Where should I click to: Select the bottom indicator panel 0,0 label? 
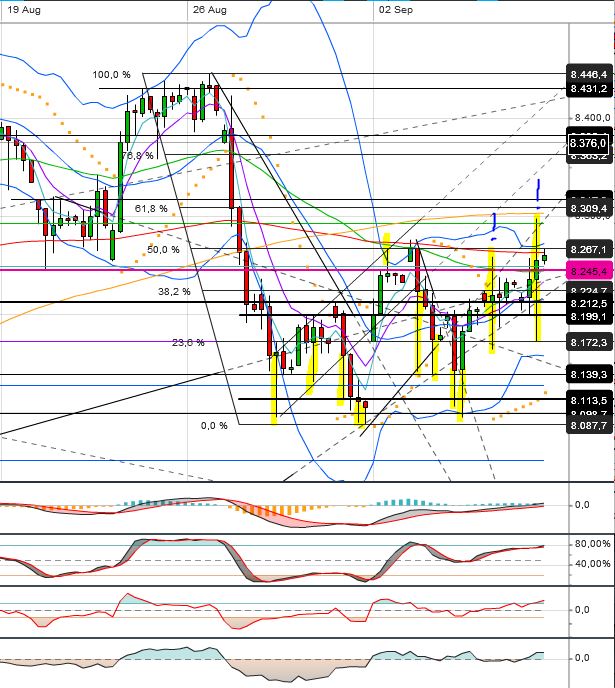(582, 658)
